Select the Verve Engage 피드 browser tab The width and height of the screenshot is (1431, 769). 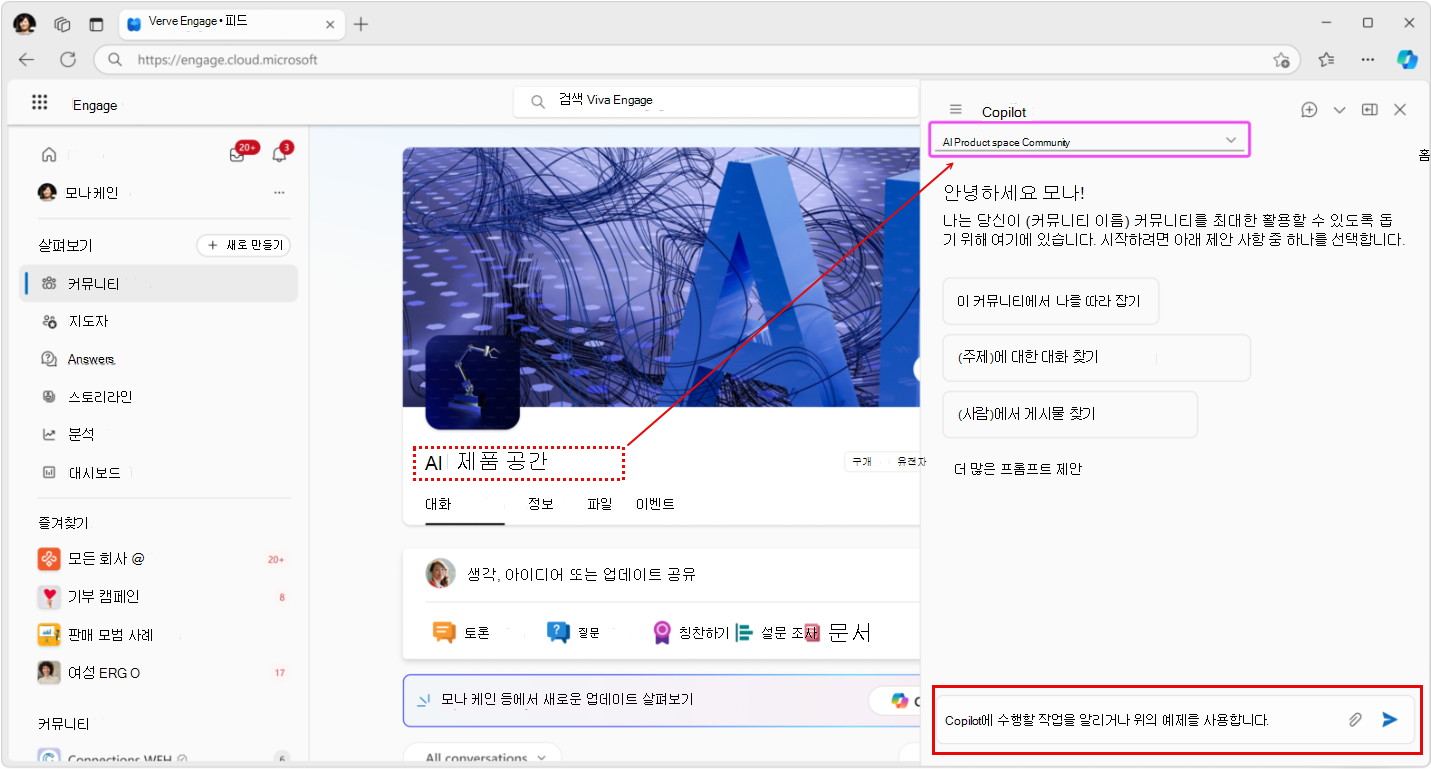click(231, 23)
